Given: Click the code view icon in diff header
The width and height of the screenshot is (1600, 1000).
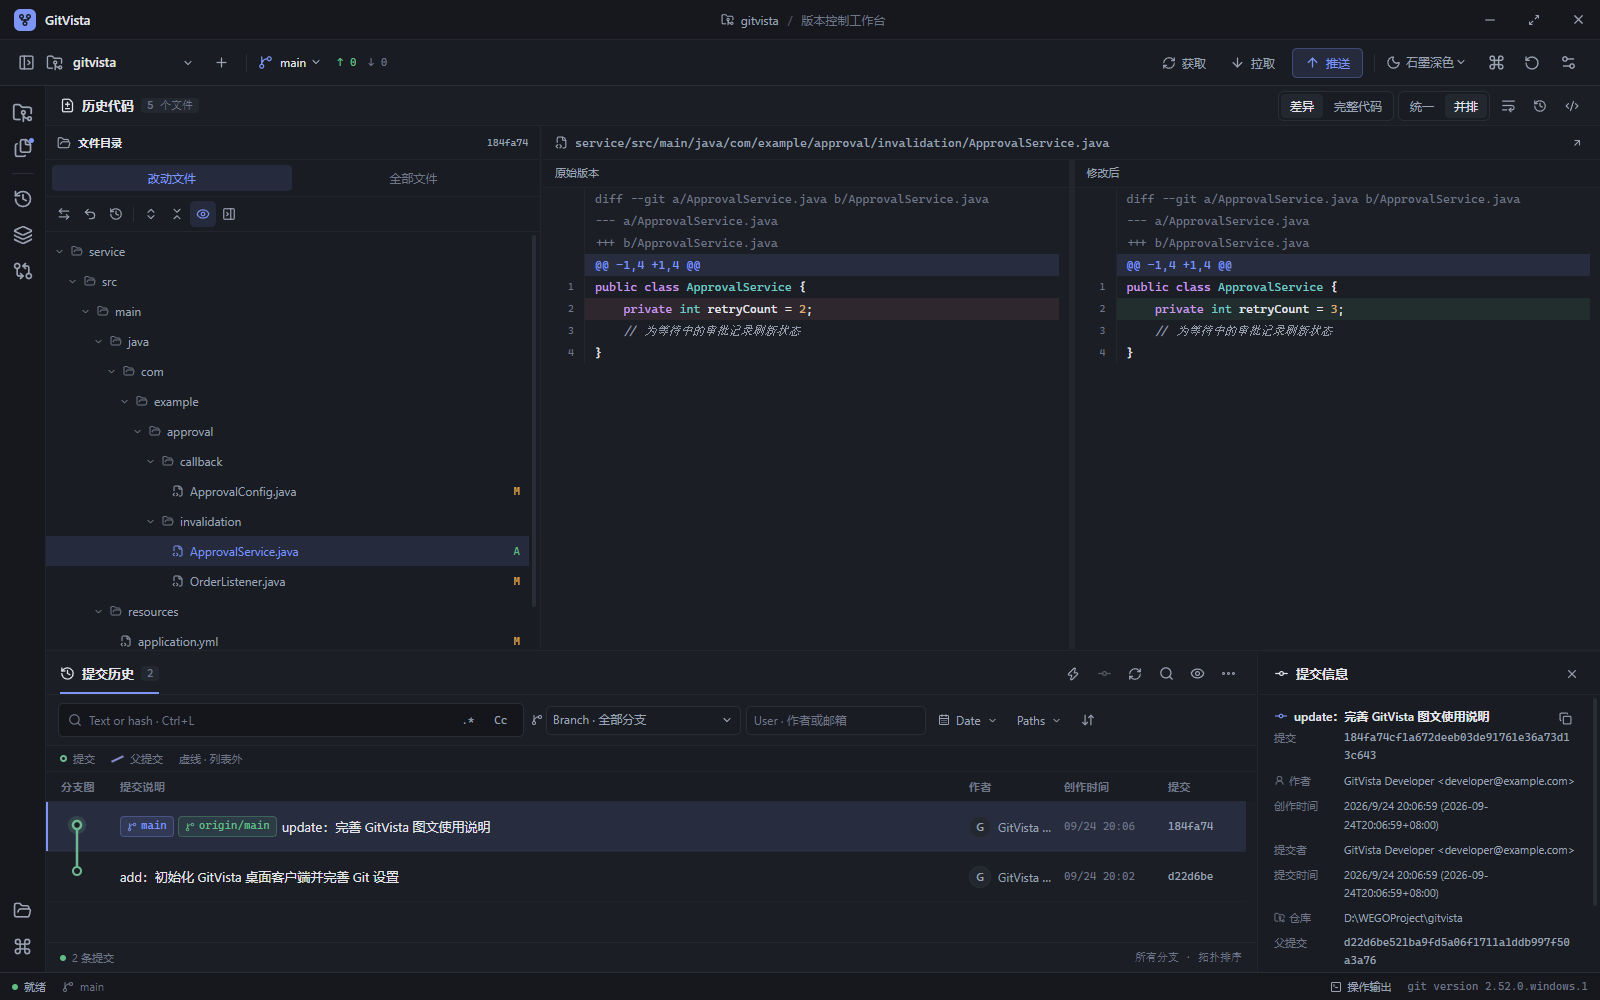Looking at the screenshot, I should pos(1572,106).
